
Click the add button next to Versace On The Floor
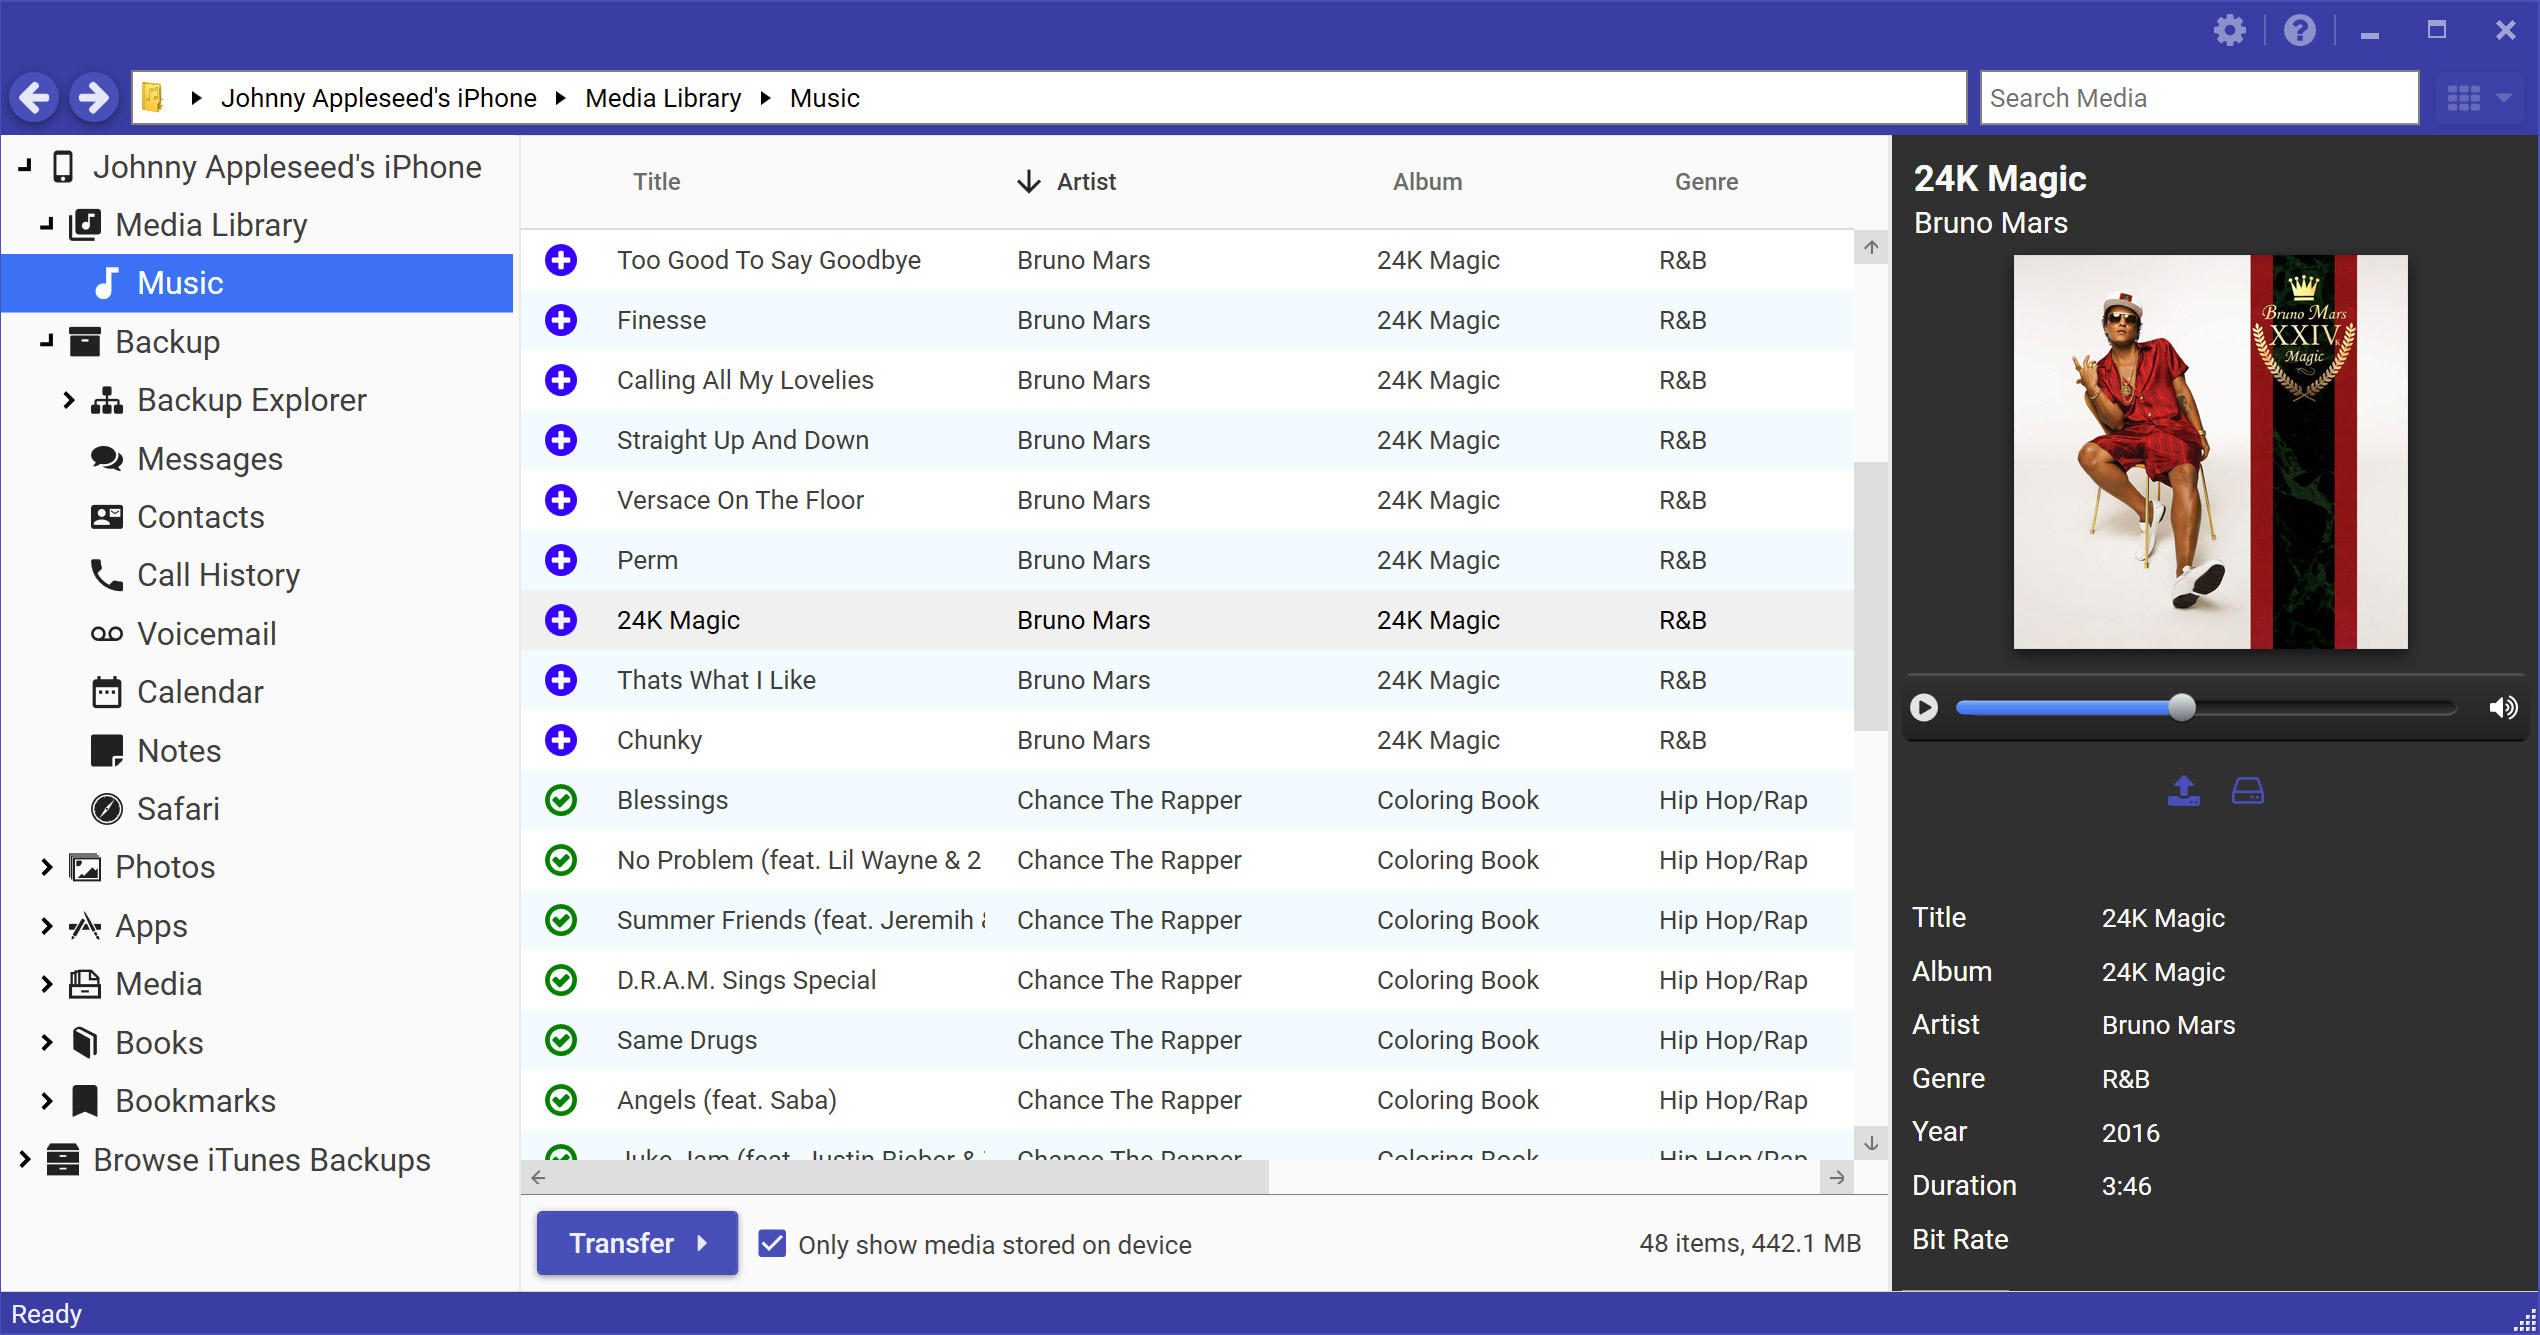click(563, 499)
